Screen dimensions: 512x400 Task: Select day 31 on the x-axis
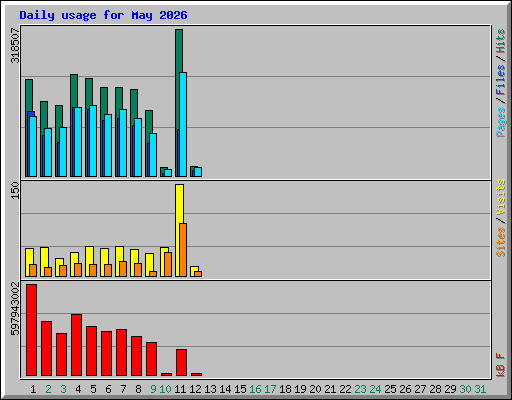pos(480,389)
